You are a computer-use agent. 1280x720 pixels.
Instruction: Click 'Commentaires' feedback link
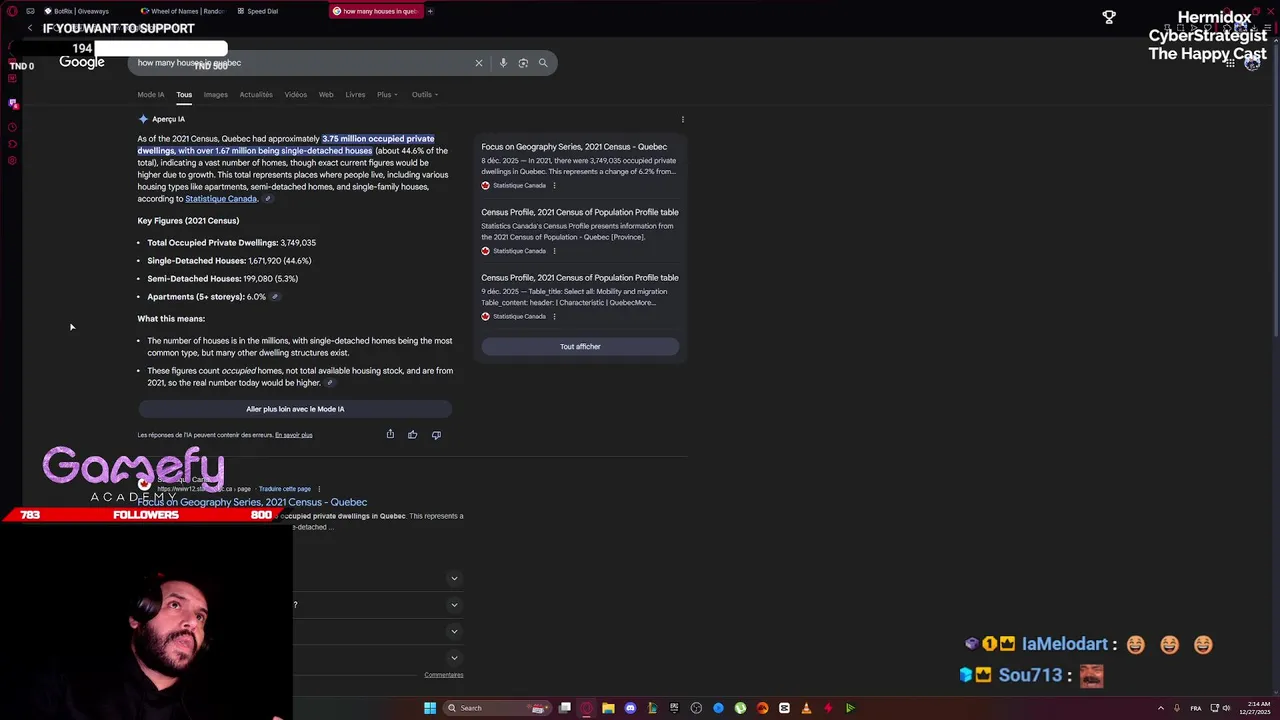(444, 675)
